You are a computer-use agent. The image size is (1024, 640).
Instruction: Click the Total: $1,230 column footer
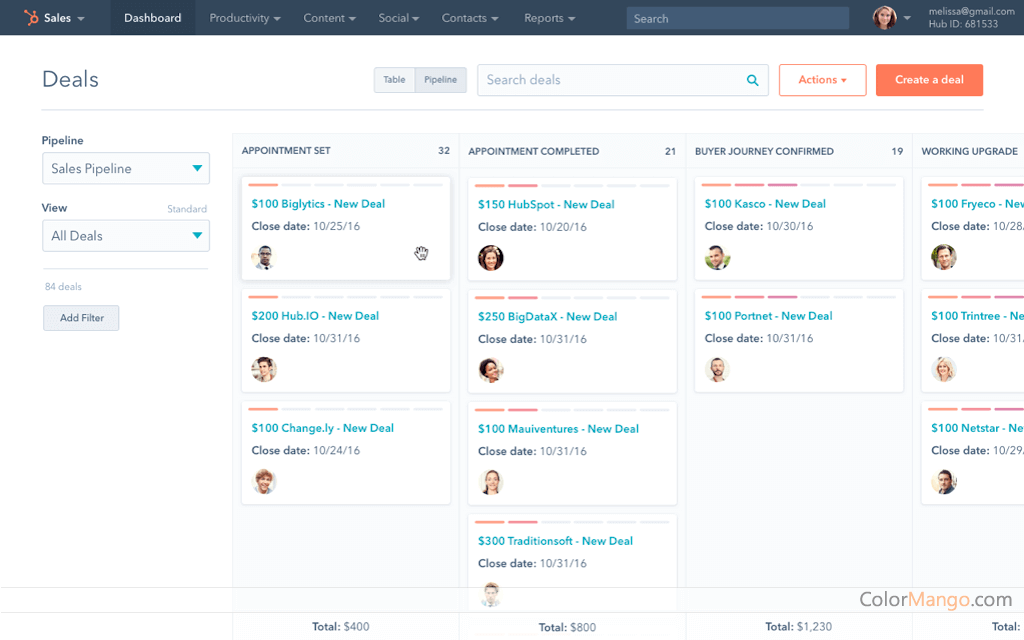[x=798, y=627]
